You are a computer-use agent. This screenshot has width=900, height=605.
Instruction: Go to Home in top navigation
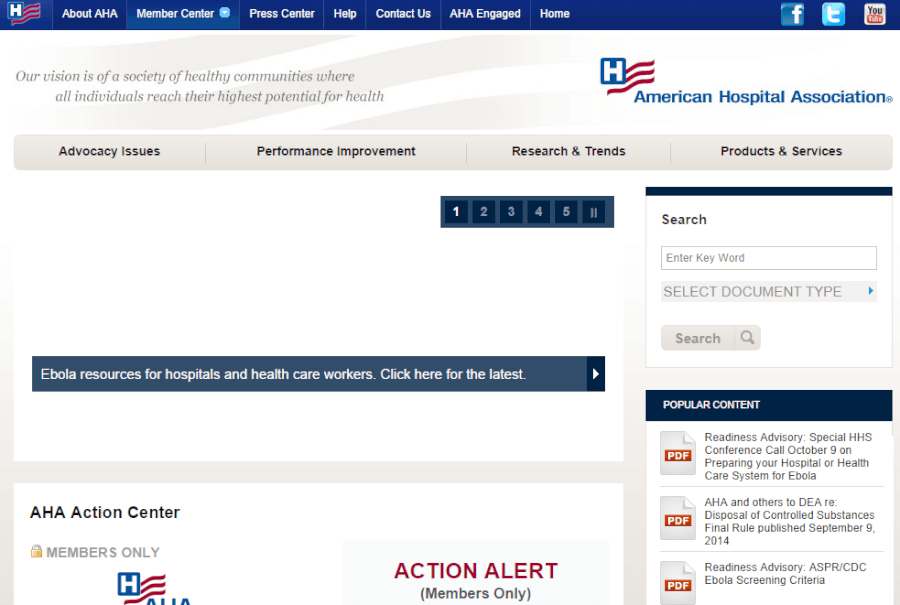[554, 14]
